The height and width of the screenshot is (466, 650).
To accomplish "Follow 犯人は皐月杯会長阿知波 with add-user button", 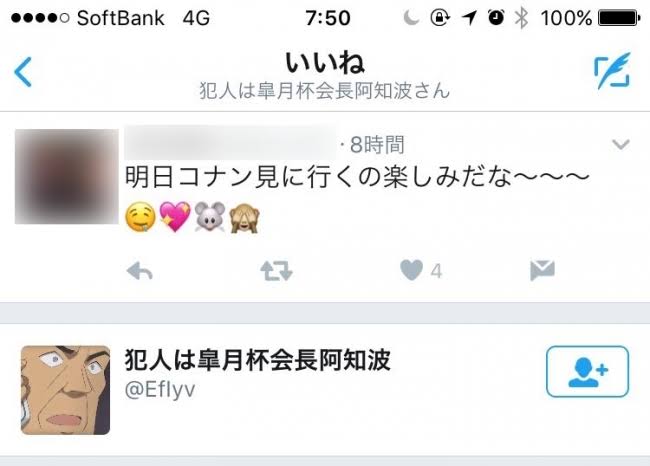I will [587, 371].
